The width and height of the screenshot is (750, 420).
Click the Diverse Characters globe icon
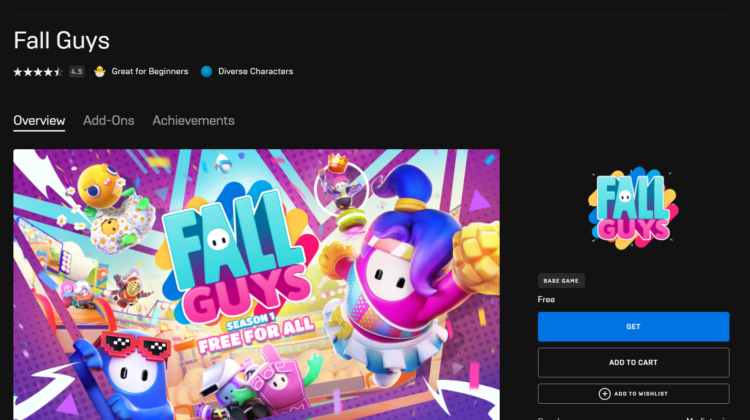[x=207, y=72]
